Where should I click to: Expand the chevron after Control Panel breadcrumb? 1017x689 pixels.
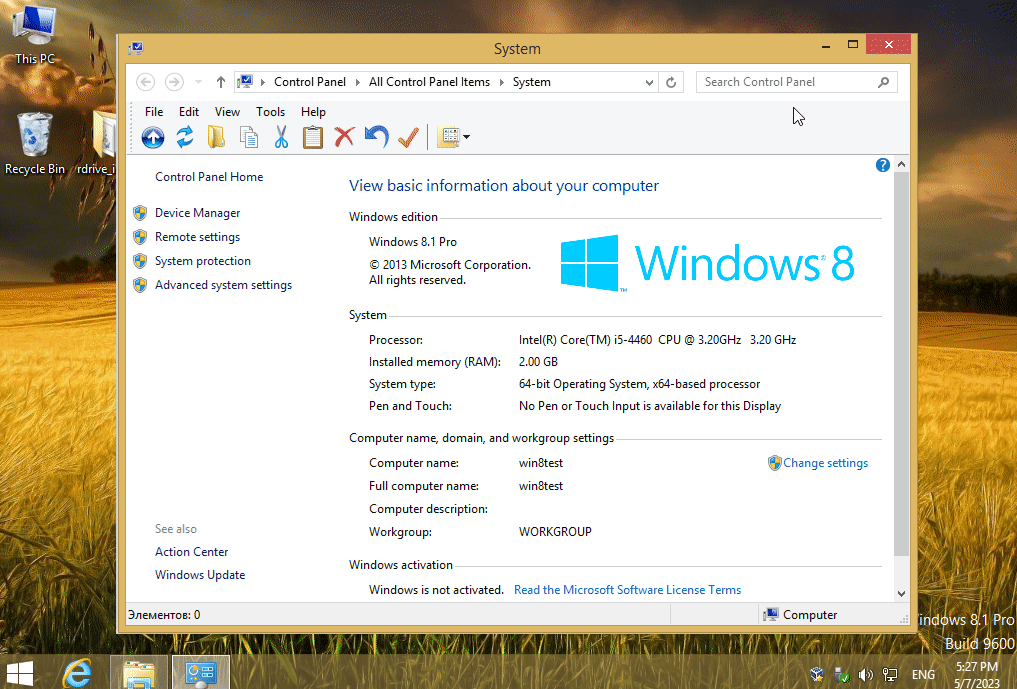(x=359, y=82)
